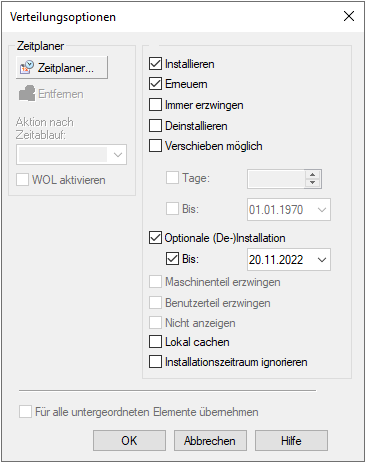The width and height of the screenshot is (366, 462).
Task: Open Hilfe for this dialog
Action: pyautogui.click(x=291, y=441)
